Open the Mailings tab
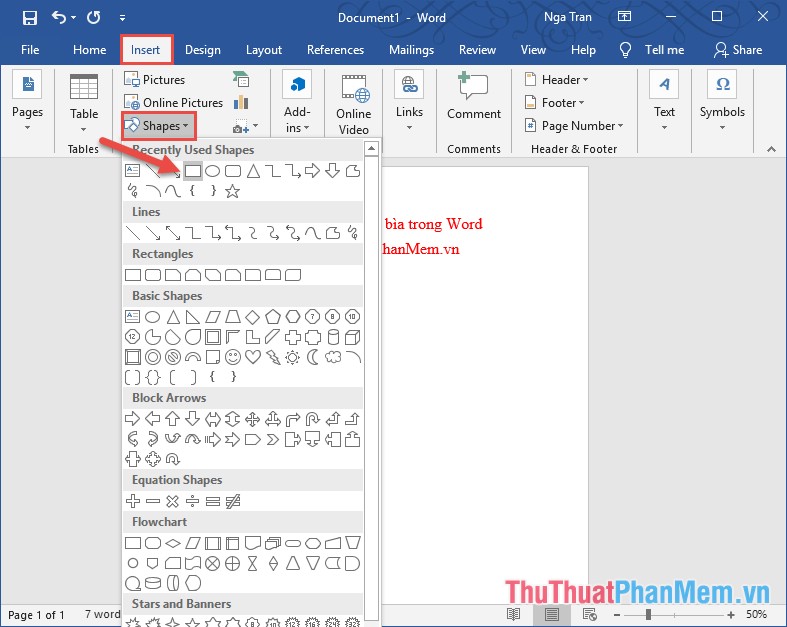Viewport: 787px width, 627px height. pos(411,50)
